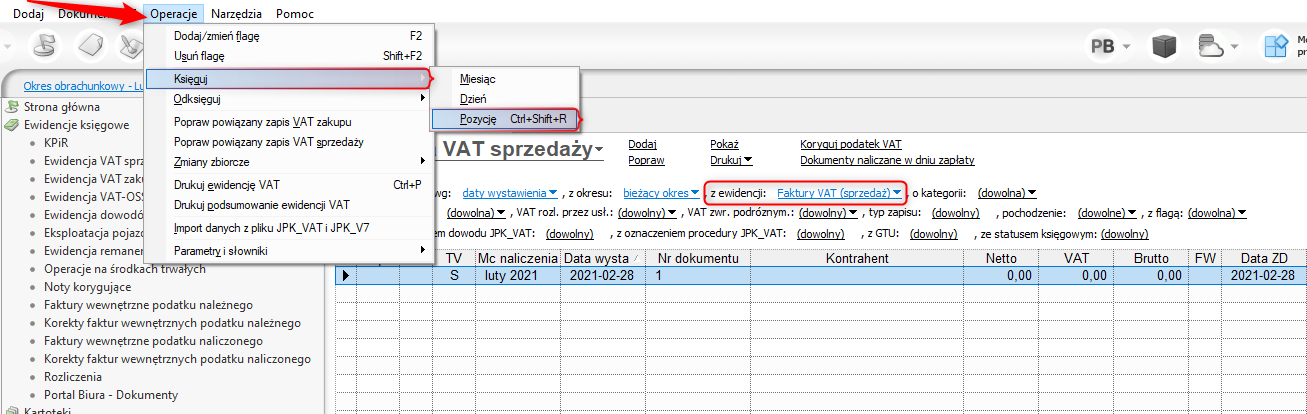Image resolution: width=1307 pixels, height=414 pixels.
Task: Click the blue squares module icon
Action: pos(1277,46)
